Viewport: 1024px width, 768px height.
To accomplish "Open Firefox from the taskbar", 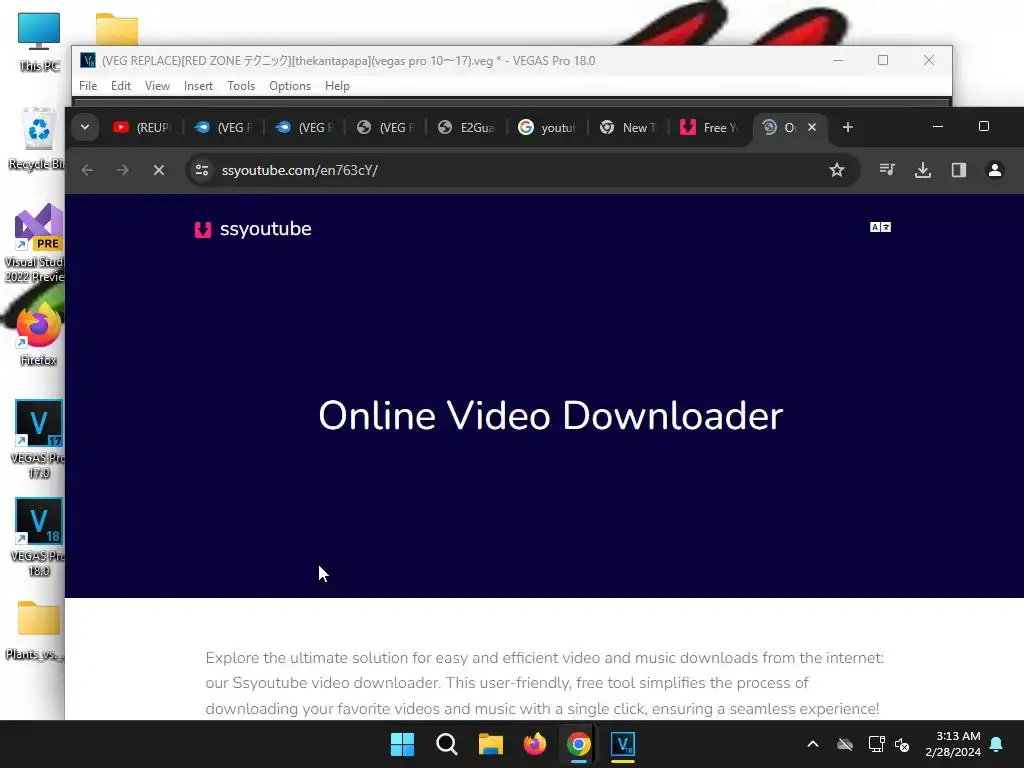I will click(x=535, y=744).
